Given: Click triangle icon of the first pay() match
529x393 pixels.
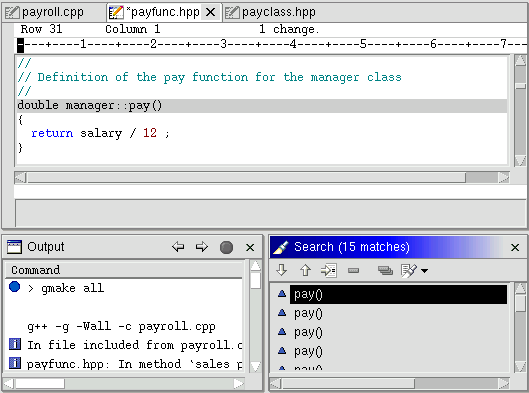Looking at the screenshot, I should [282, 294].
